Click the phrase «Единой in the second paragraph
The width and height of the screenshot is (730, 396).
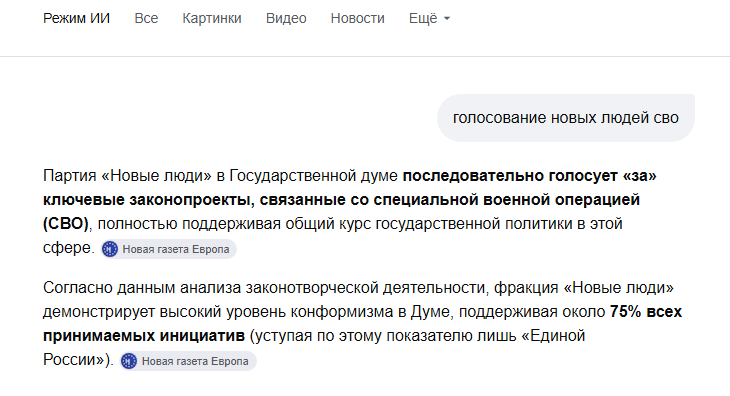point(553,336)
